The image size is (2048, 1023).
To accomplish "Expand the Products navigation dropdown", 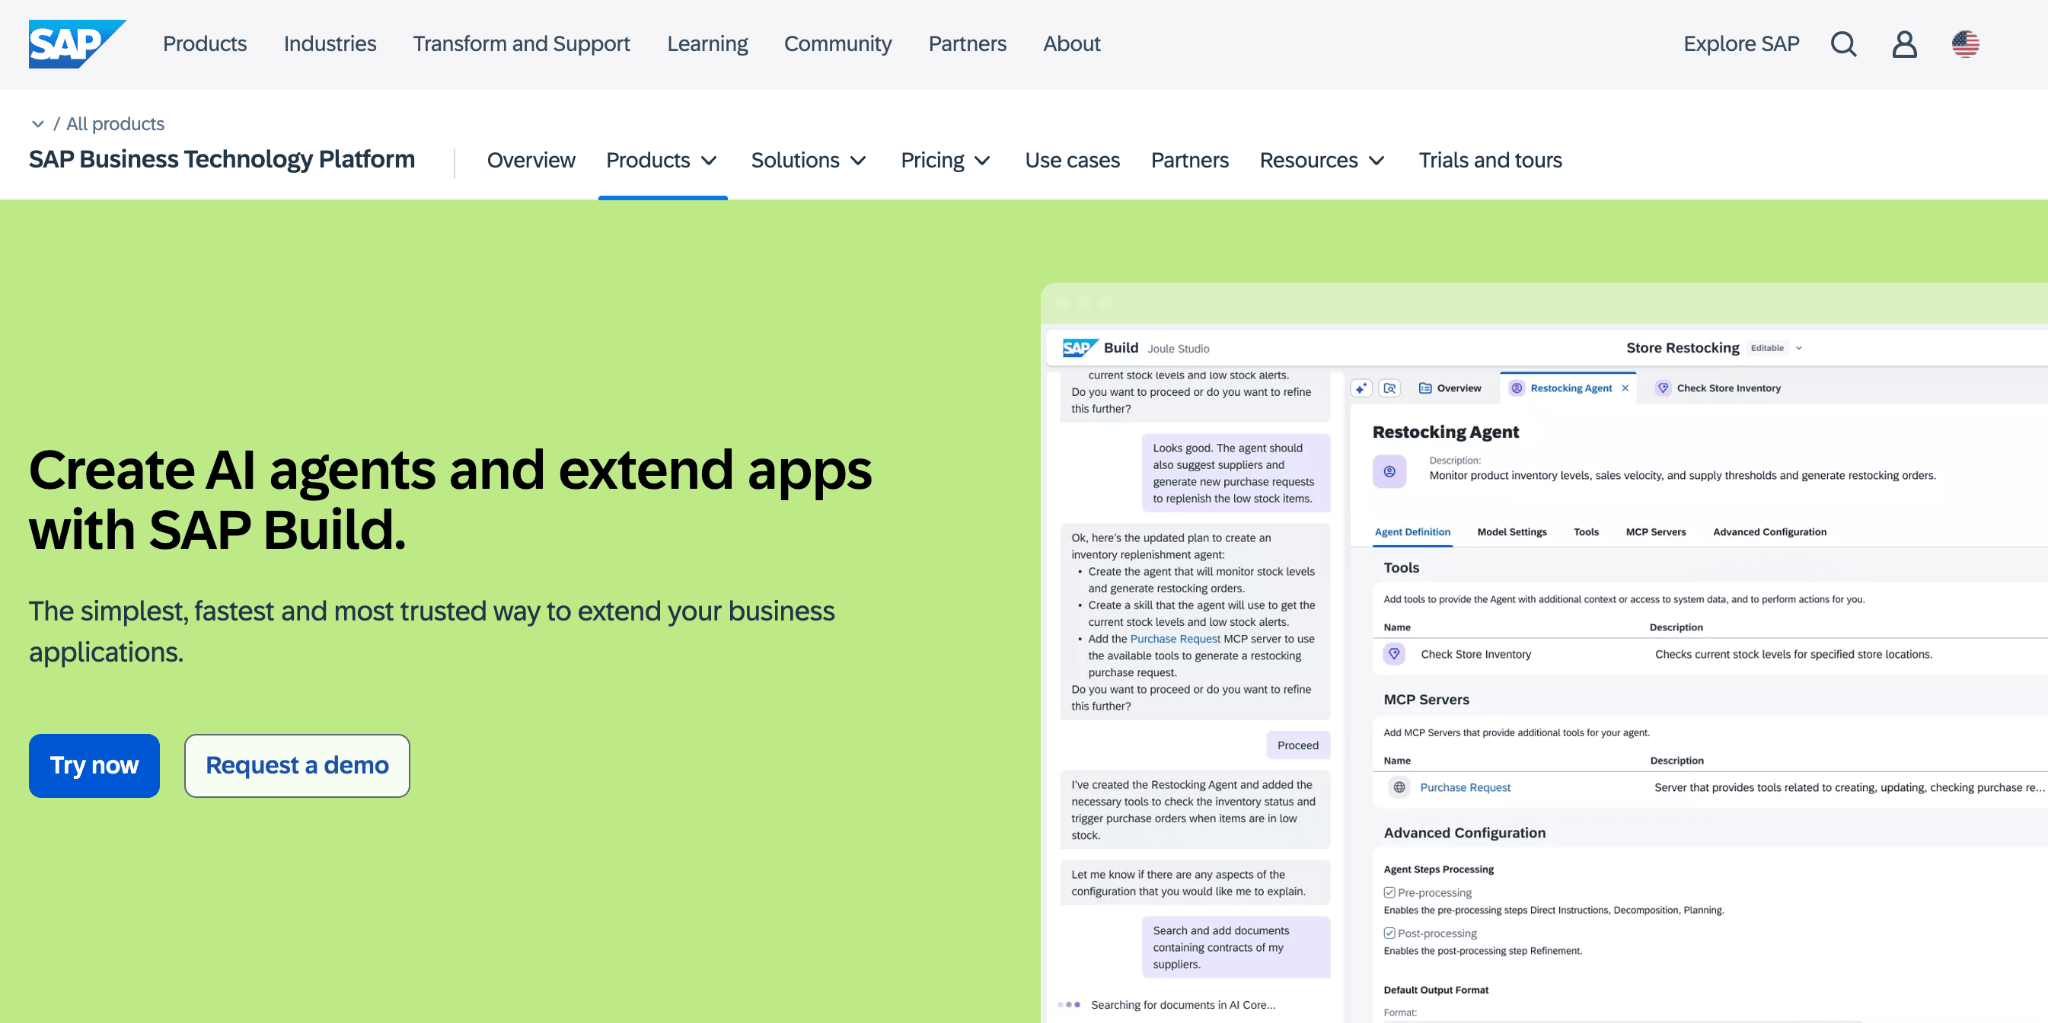I will (x=662, y=160).
